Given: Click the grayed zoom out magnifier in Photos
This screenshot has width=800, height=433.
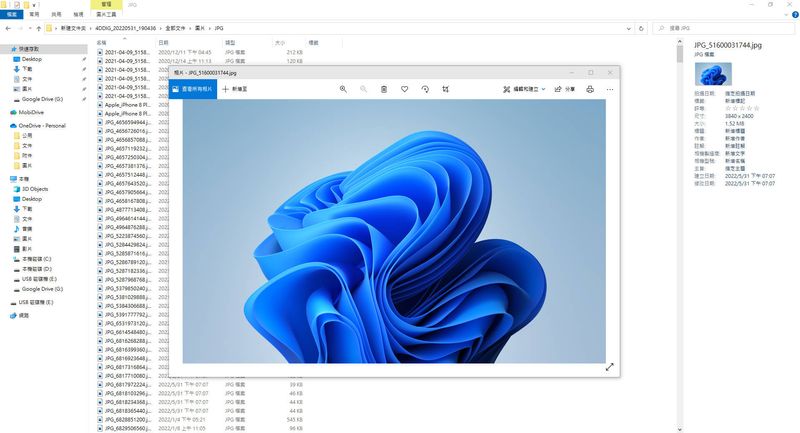Looking at the screenshot, I should (363, 89).
